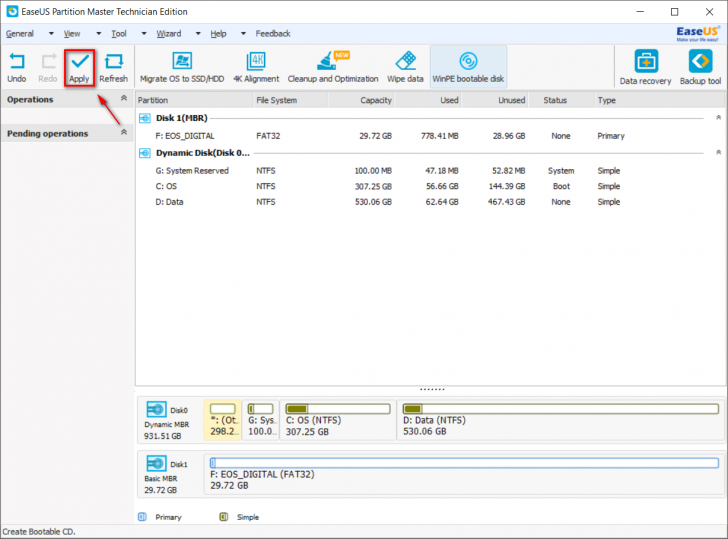Screen dimensions: 728x539
Task: Select the D: Data partition row
Action: 431,202
